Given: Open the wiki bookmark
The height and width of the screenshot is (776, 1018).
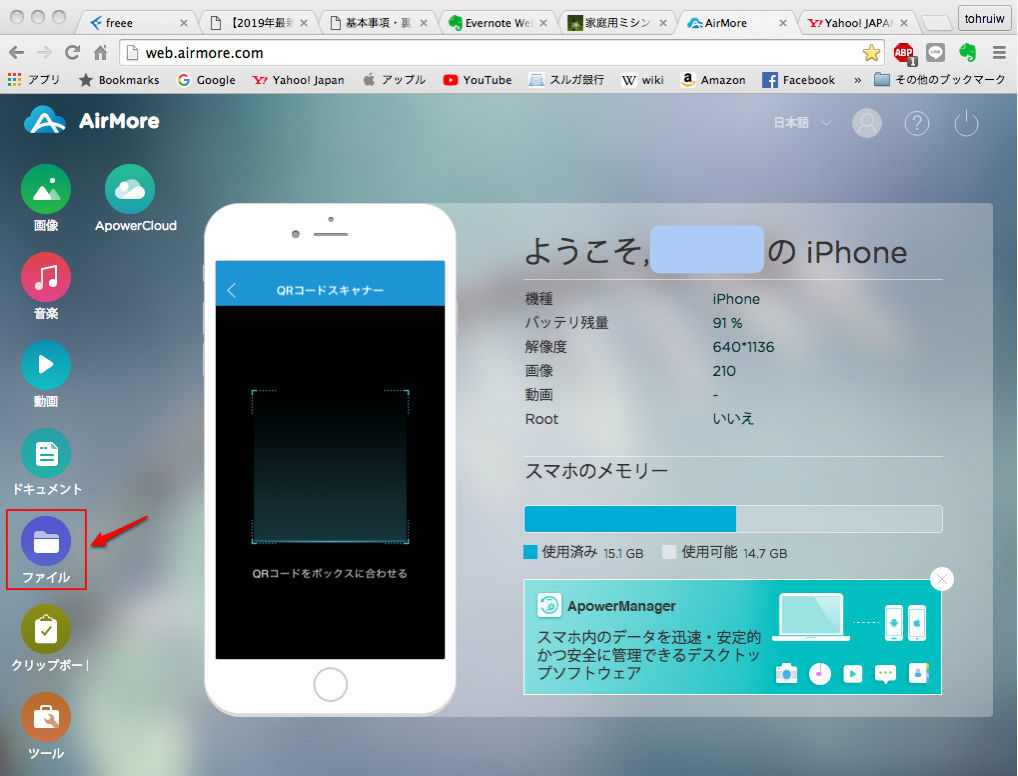Looking at the screenshot, I should coord(643,79).
